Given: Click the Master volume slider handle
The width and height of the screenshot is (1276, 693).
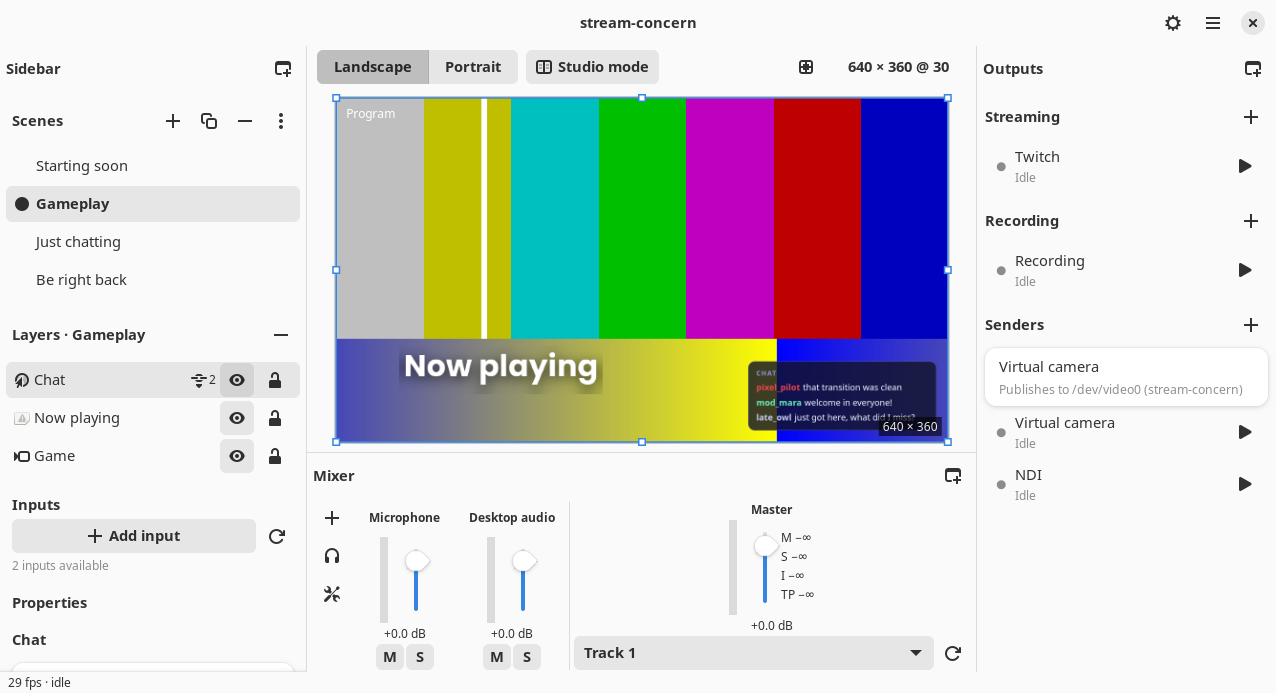Looking at the screenshot, I should click(766, 546).
